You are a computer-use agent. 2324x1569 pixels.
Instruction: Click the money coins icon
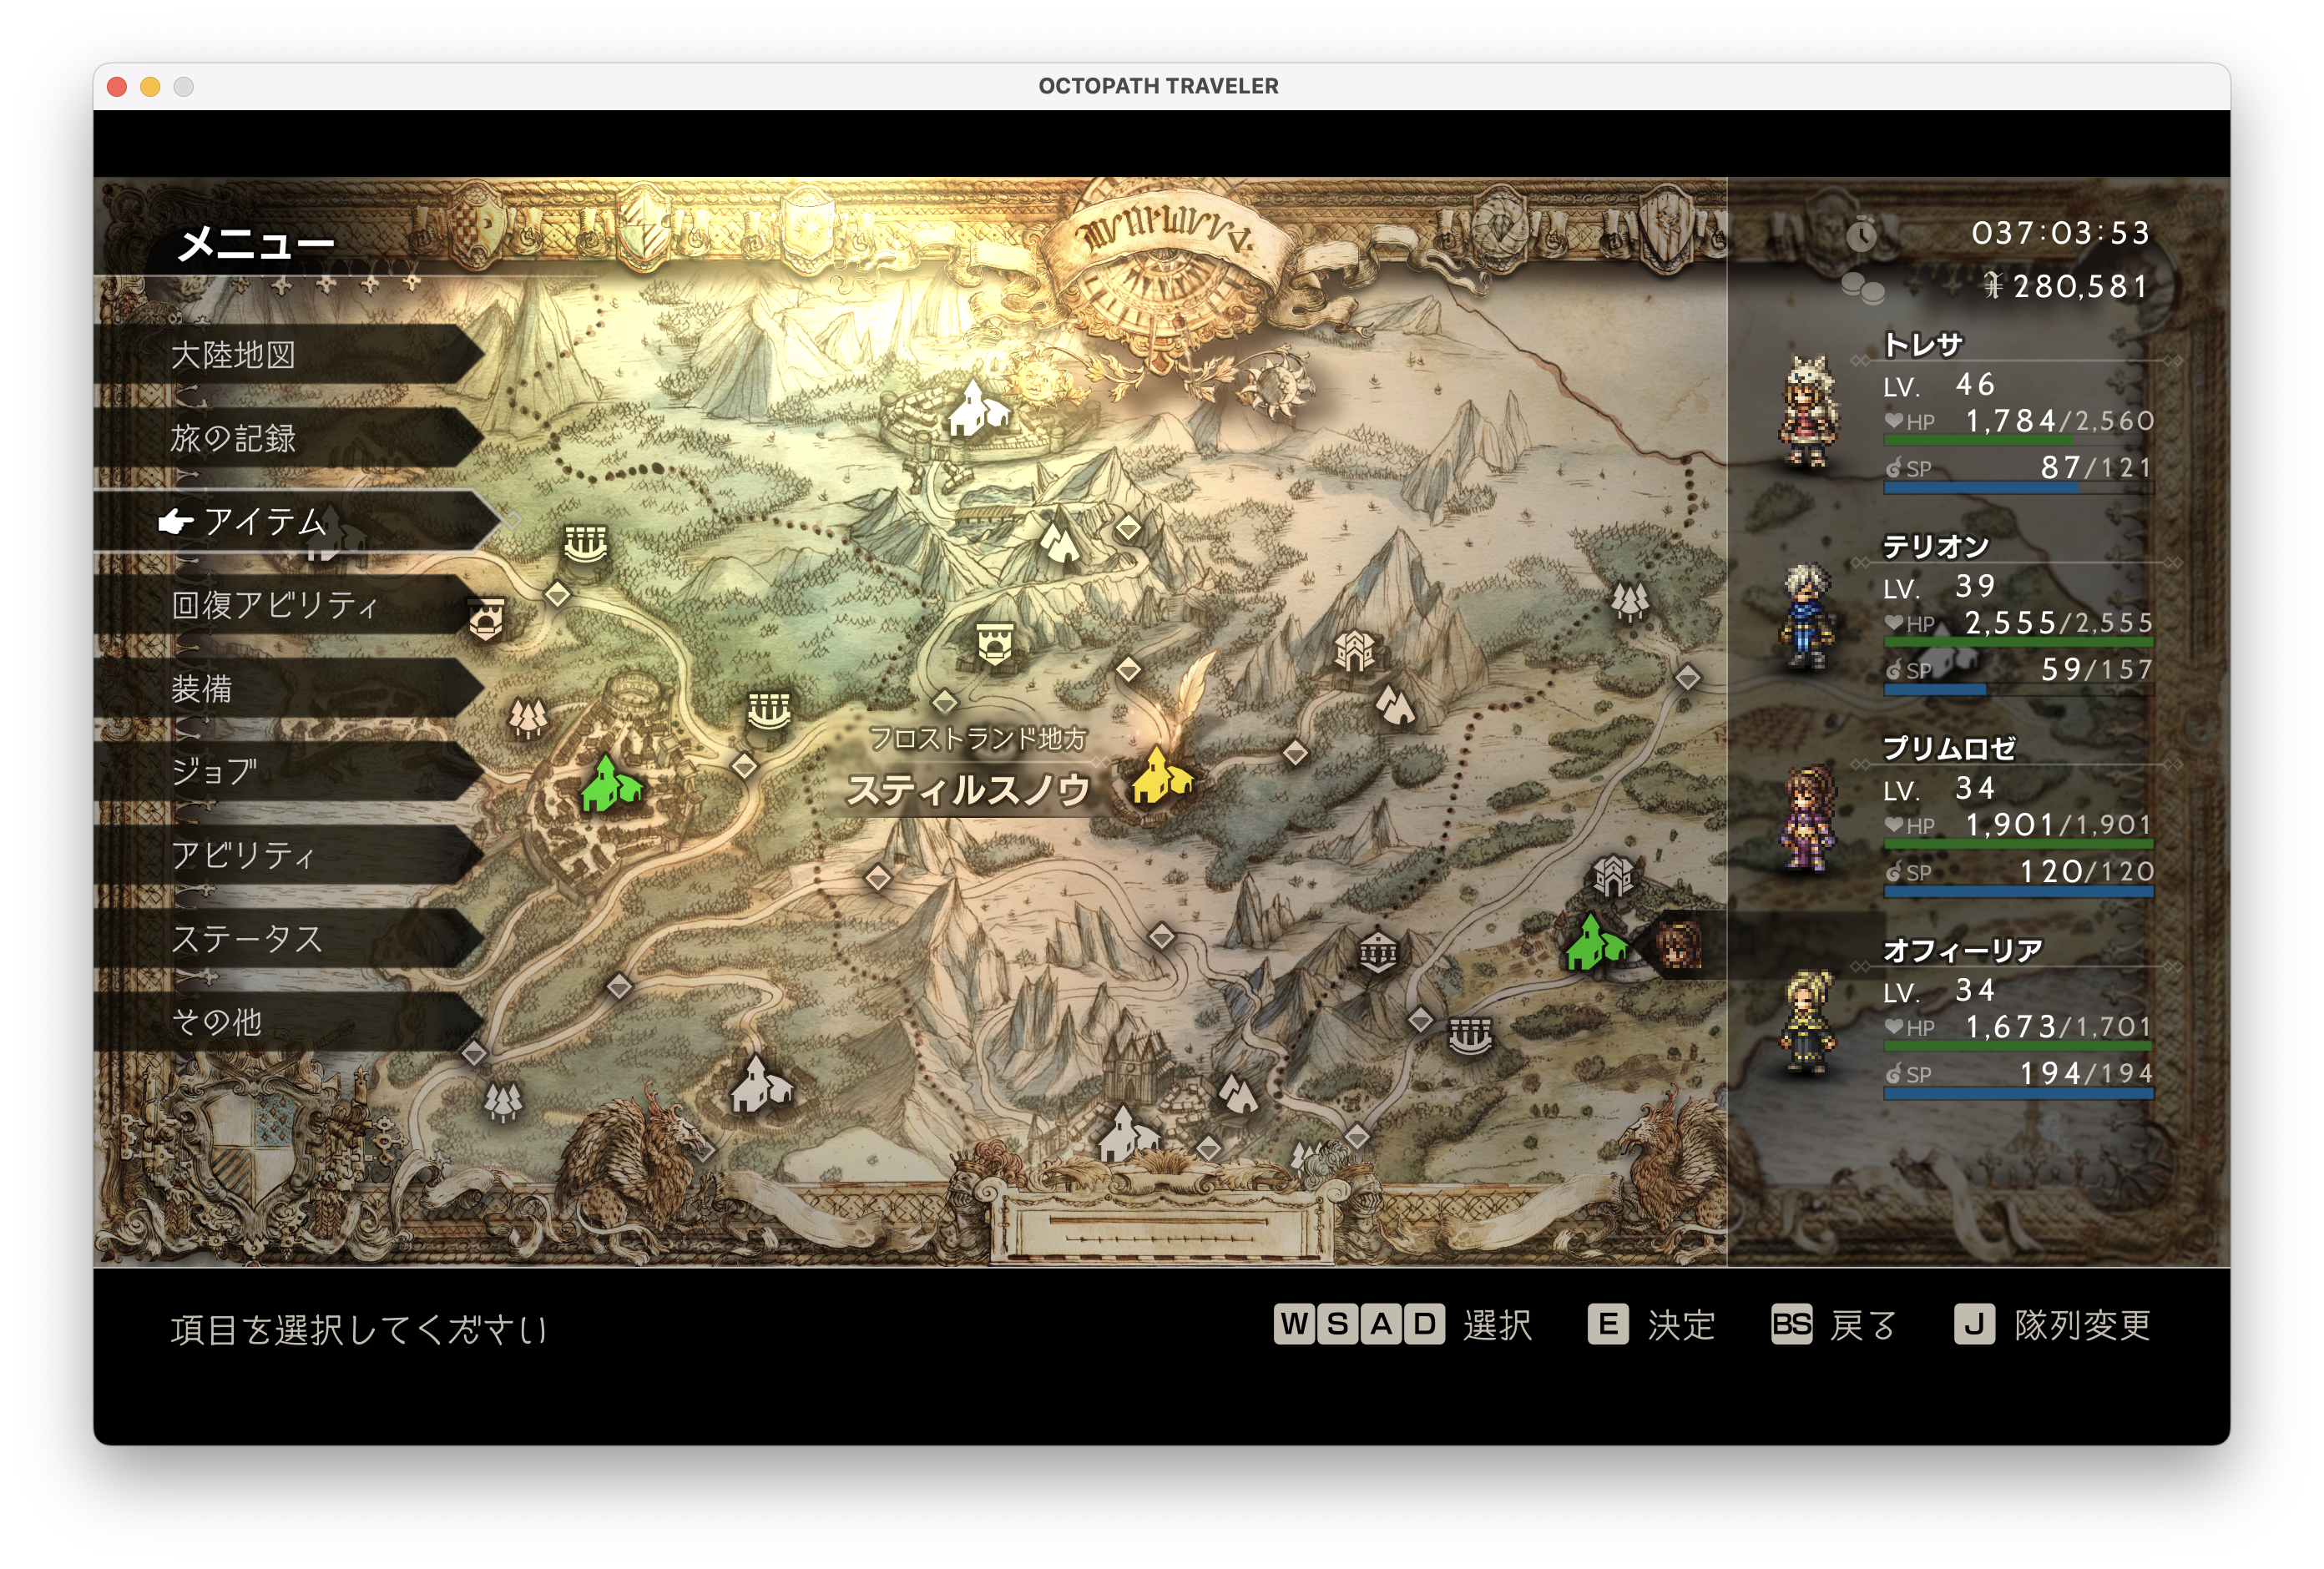click(1862, 288)
